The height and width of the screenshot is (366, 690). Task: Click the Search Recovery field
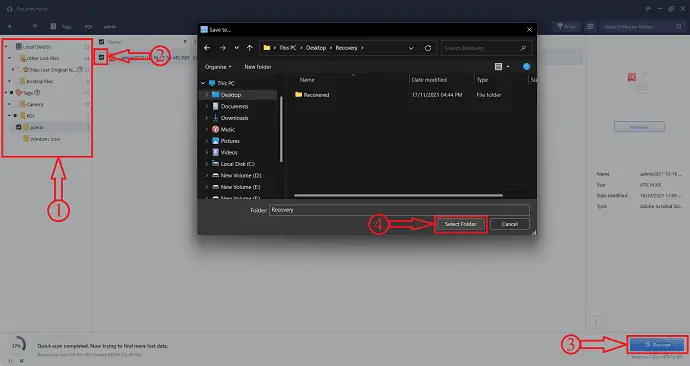pyautogui.click(x=486, y=48)
